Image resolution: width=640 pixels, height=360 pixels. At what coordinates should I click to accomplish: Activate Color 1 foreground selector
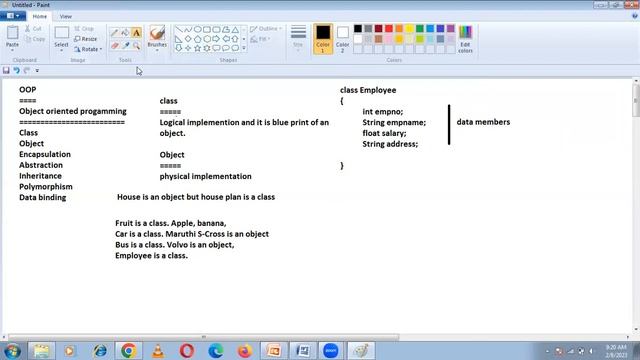(x=323, y=39)
